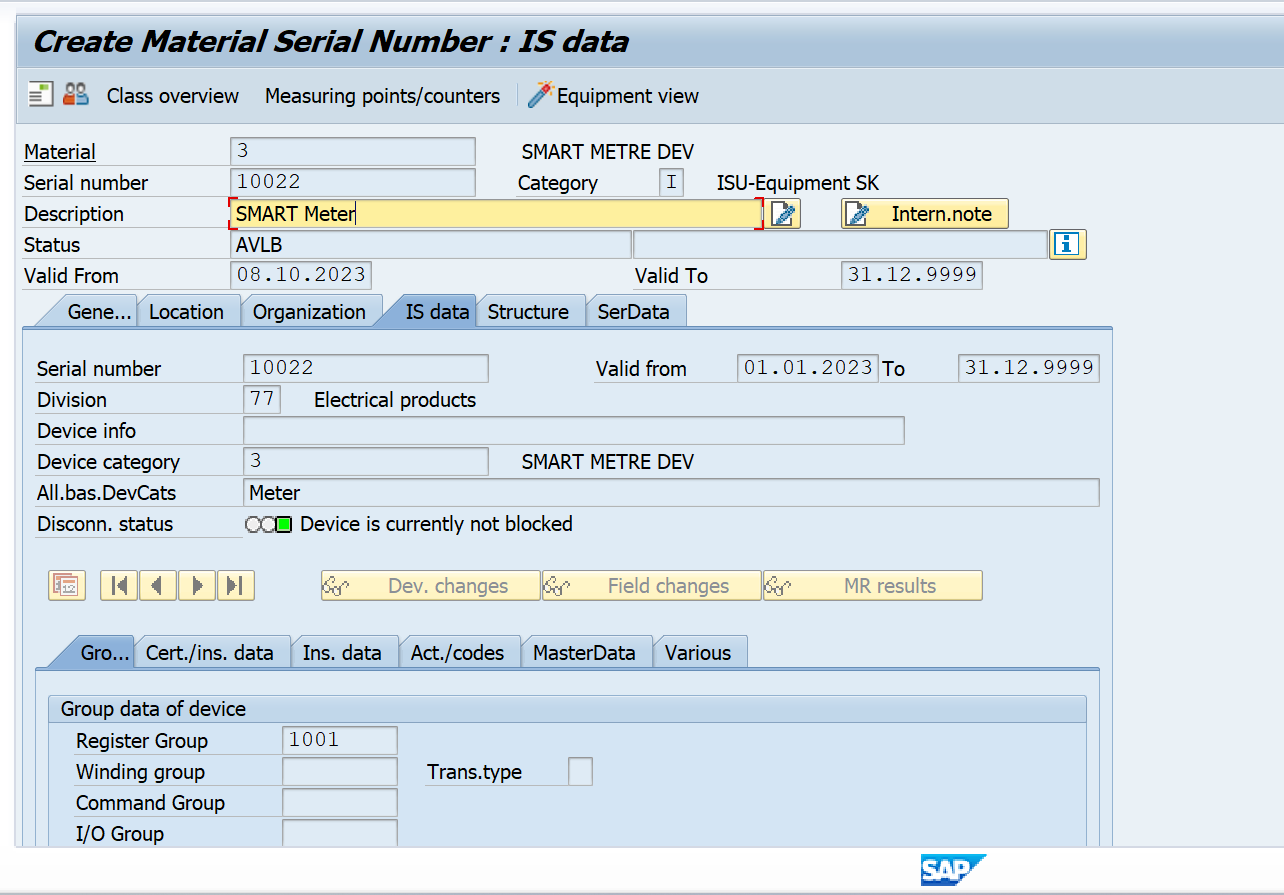Click the Command Group field
Viewport: 1284px width, 895px height.
coord(340,802)
